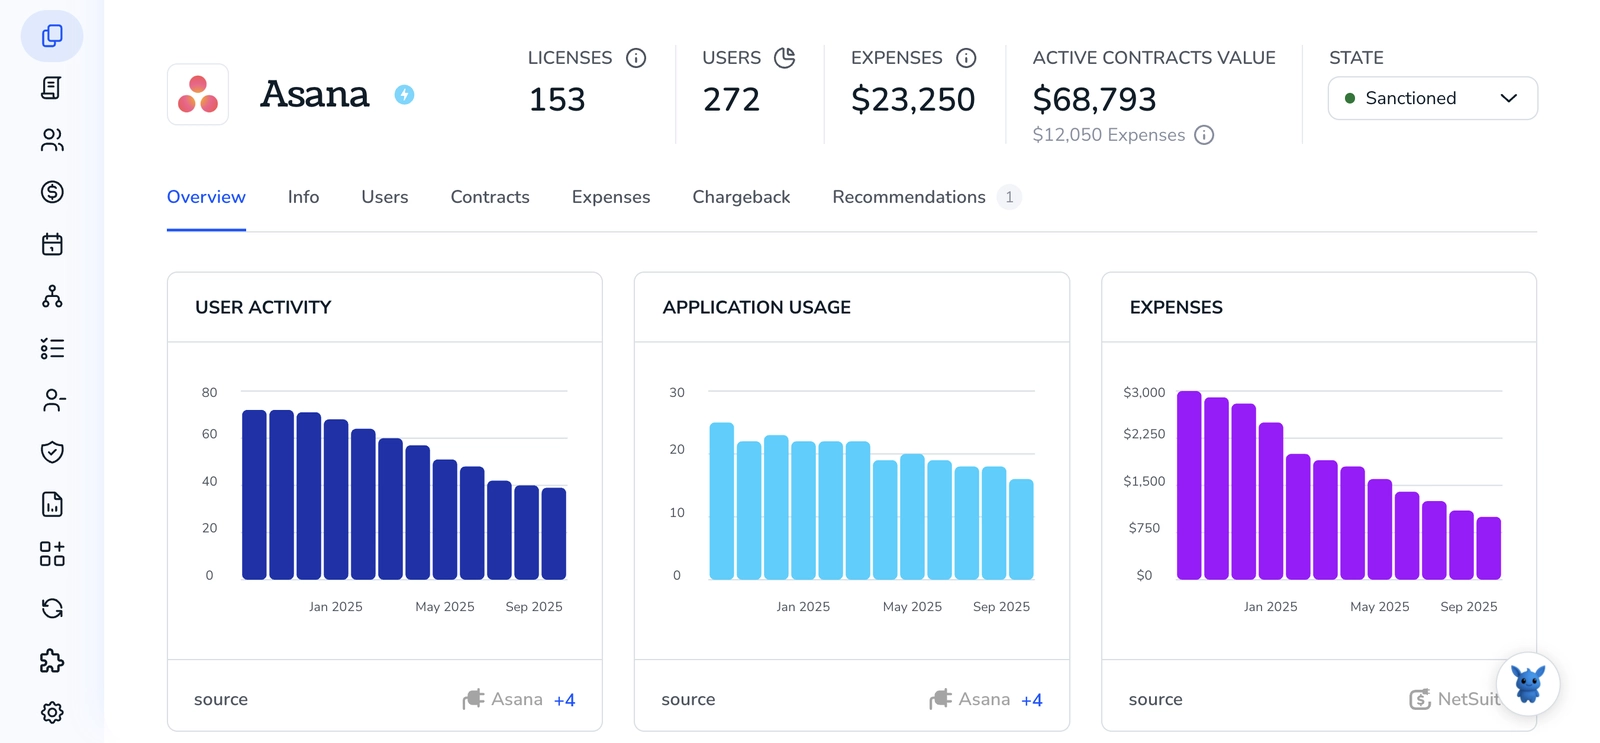The image size is (1600, 743).
Task: Open the receipt document icon in the sidebar
Action: click(x=52, y=88)
